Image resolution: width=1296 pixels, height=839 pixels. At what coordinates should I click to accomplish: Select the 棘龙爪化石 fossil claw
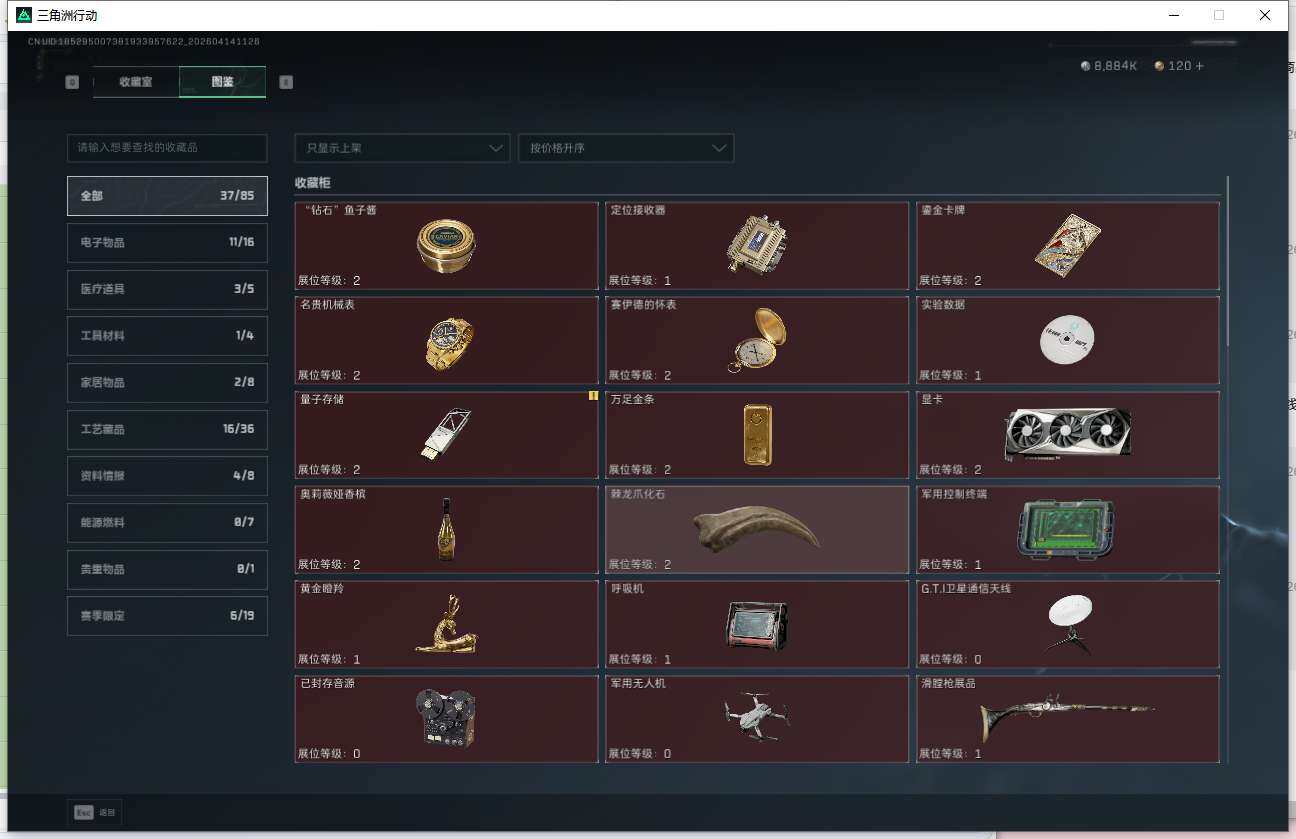pyautogui.click(x=757, y=530)
